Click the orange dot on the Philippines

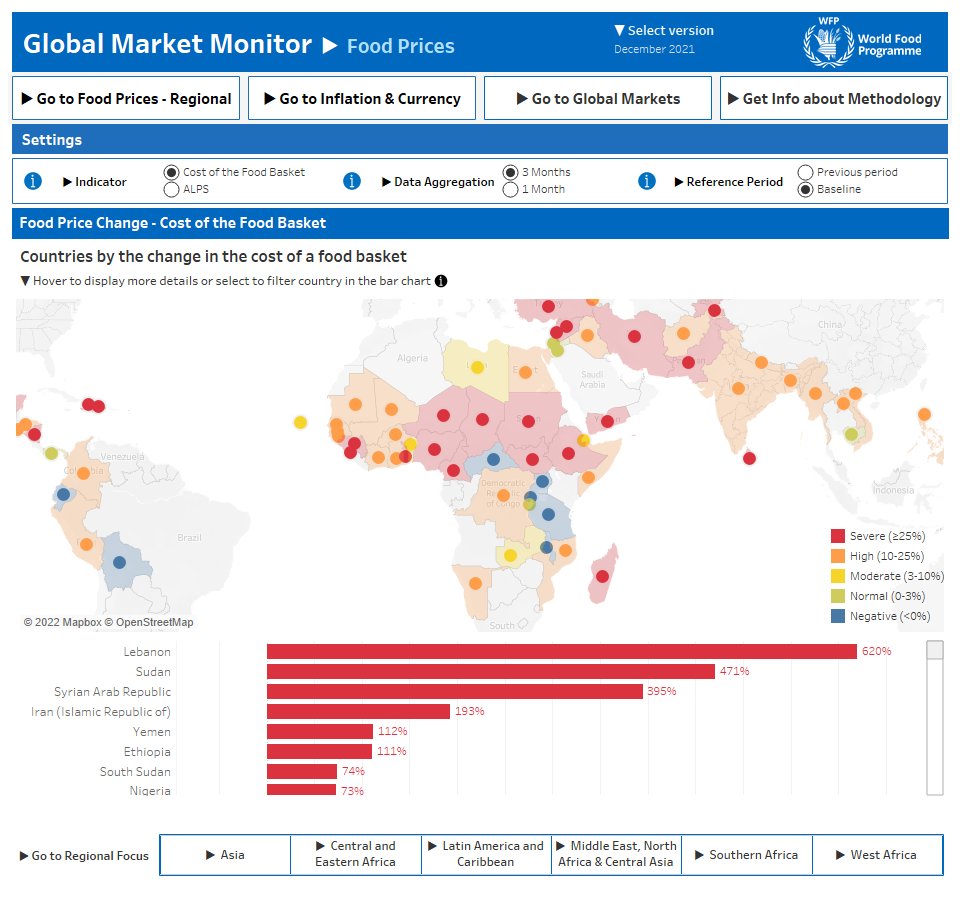tap(924, 414)
